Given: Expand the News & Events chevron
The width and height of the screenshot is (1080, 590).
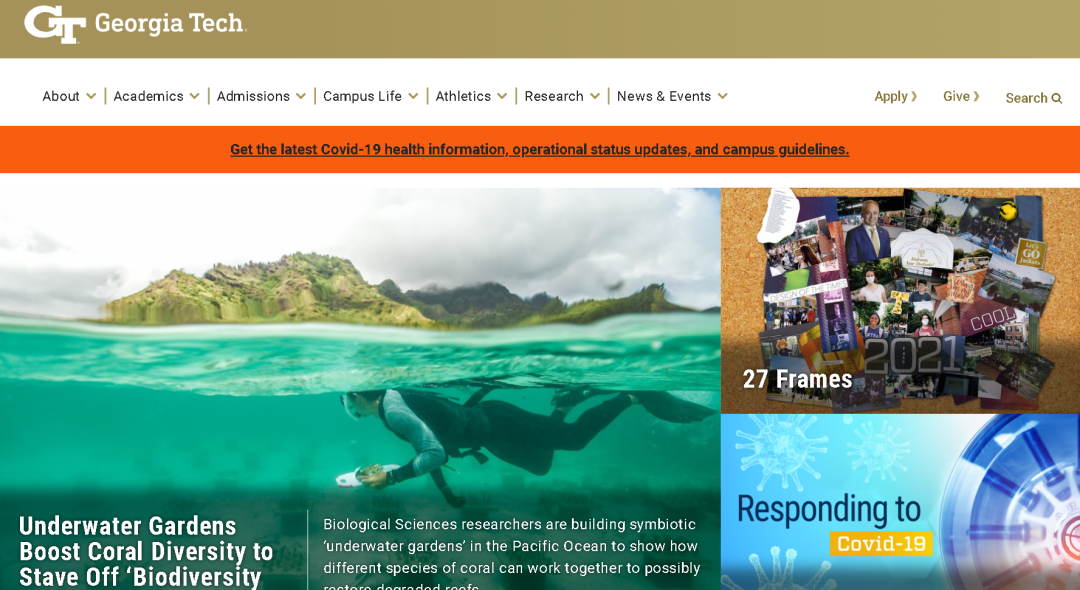Looking at the screenshot, I should 723,96.
